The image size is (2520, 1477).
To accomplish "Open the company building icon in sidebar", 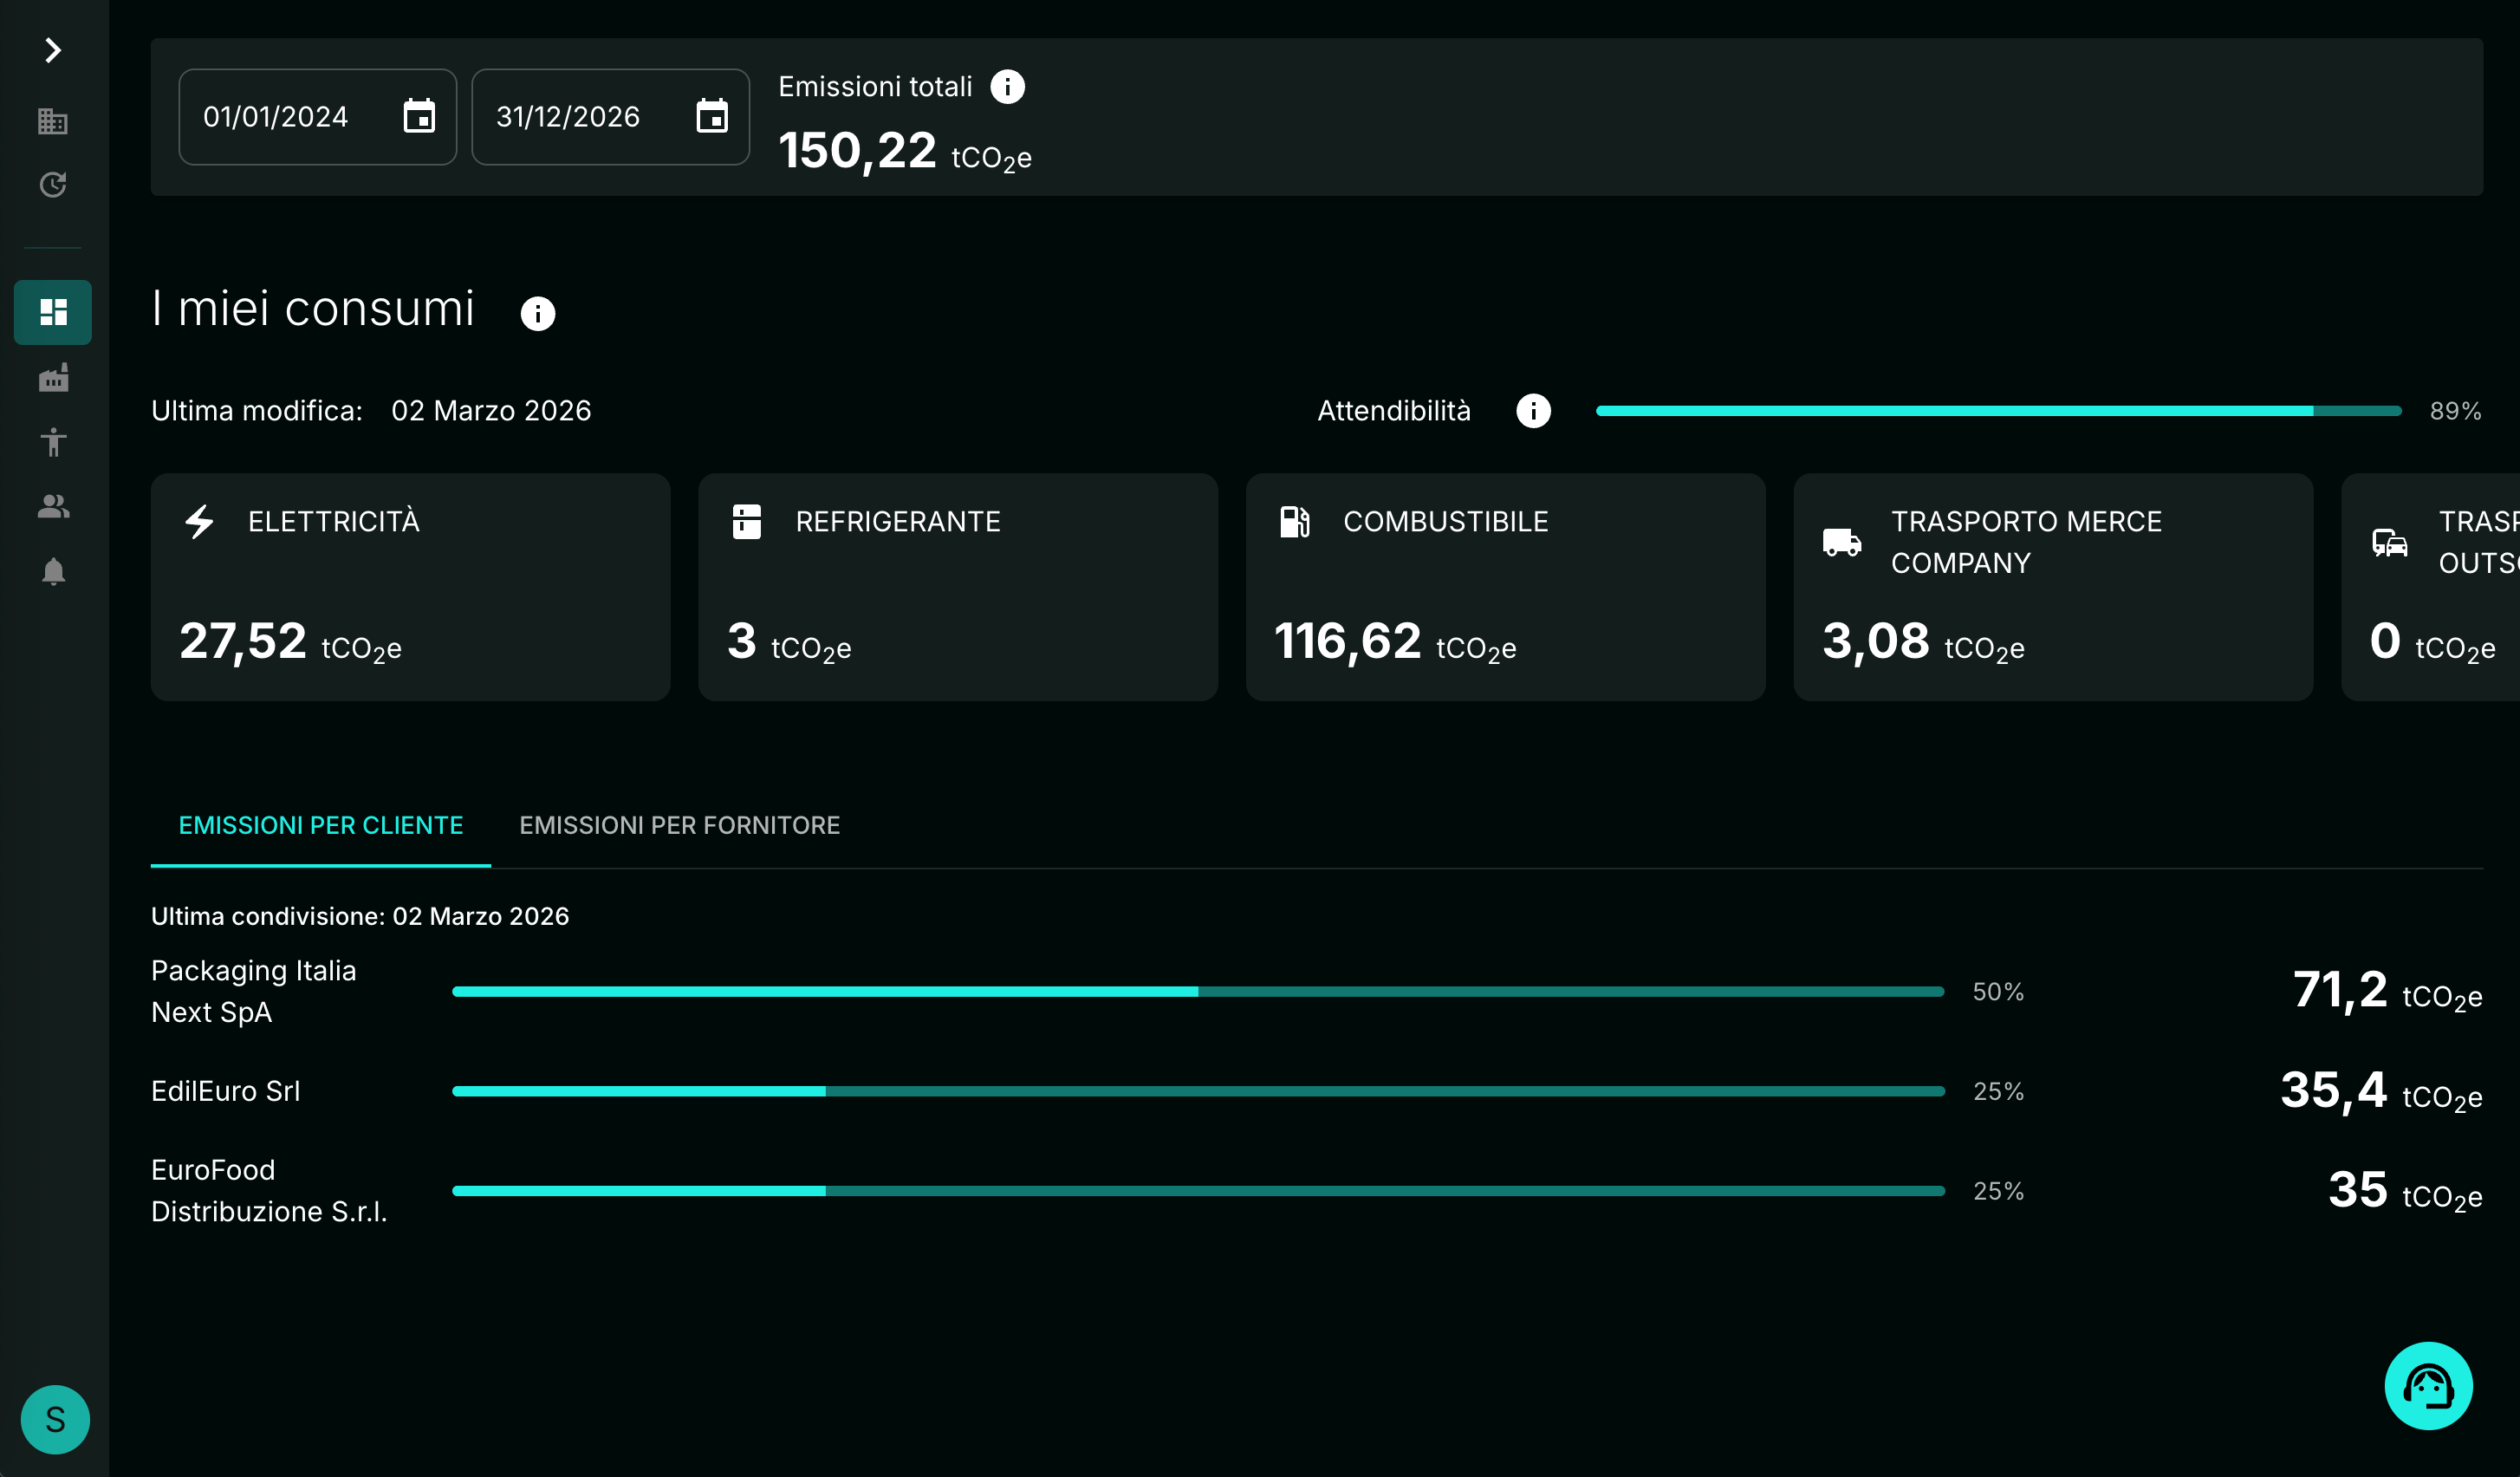I will pyautogui.click(x=53, y=121).
